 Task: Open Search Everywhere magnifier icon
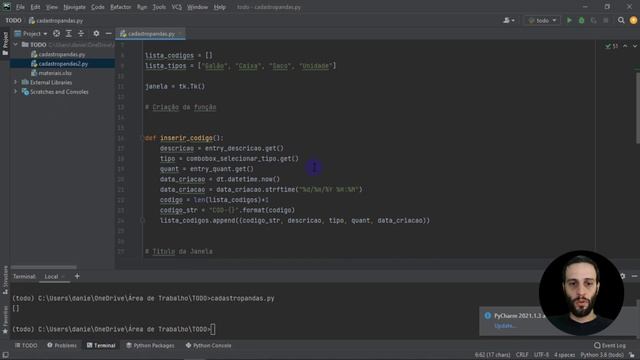pos(621,20)
